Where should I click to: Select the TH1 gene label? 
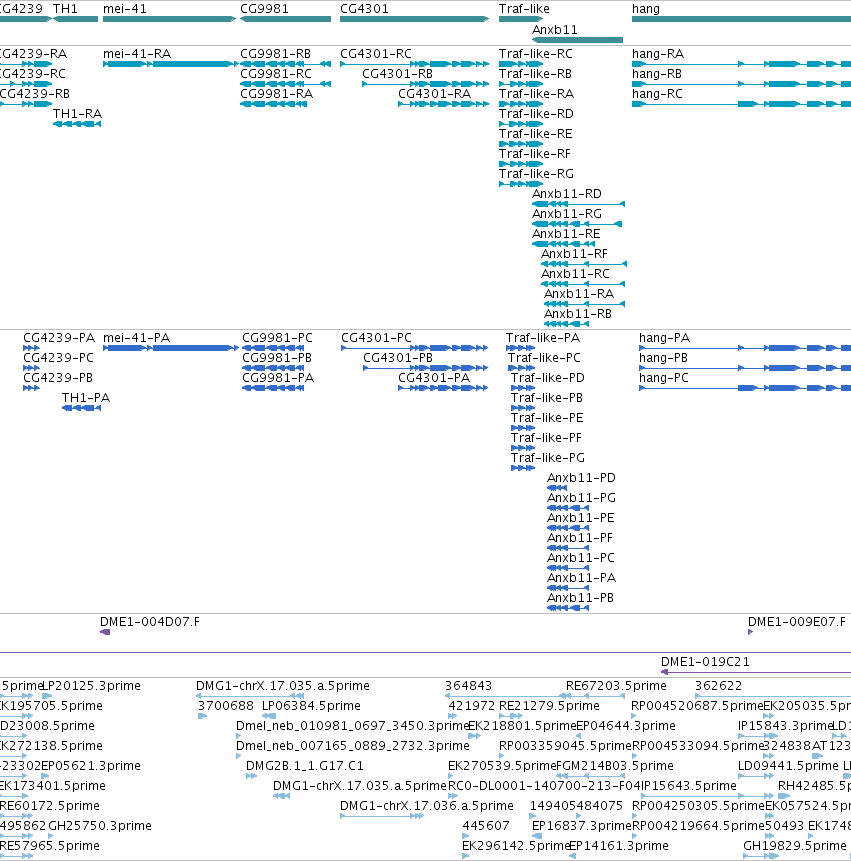pos(65,9)
